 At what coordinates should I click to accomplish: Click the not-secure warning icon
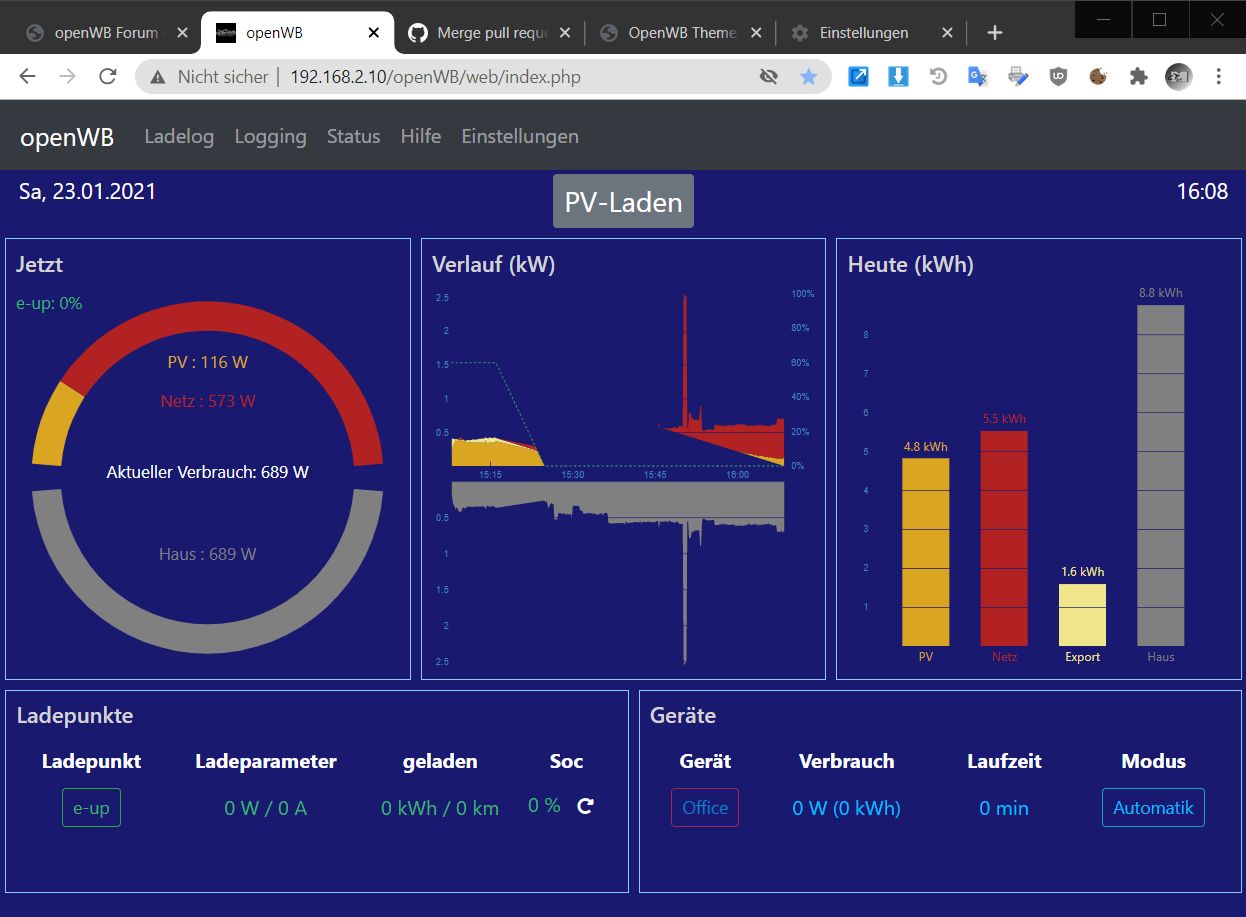158,77
